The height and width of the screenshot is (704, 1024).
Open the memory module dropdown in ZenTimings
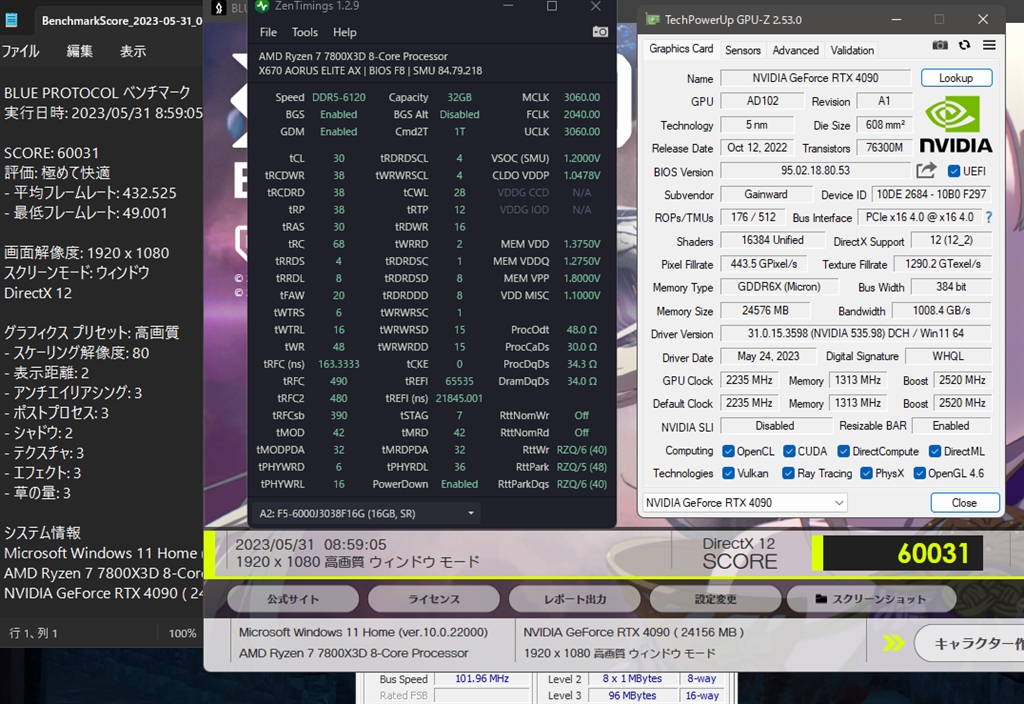pyautogui.click(x=366, y=513)
